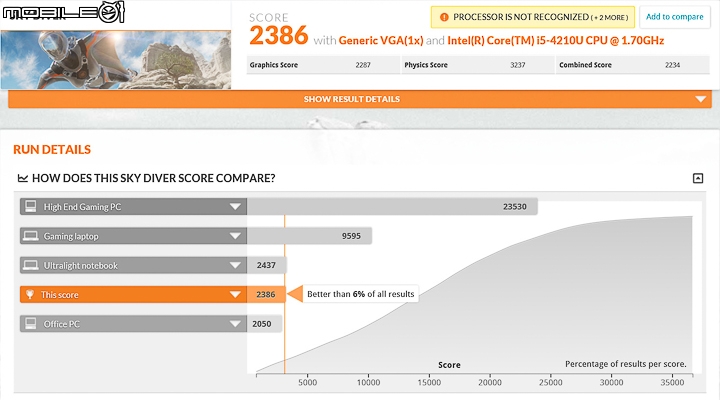
Task: Click the Office PC 2050 value
Action: (x=262, y=324)
